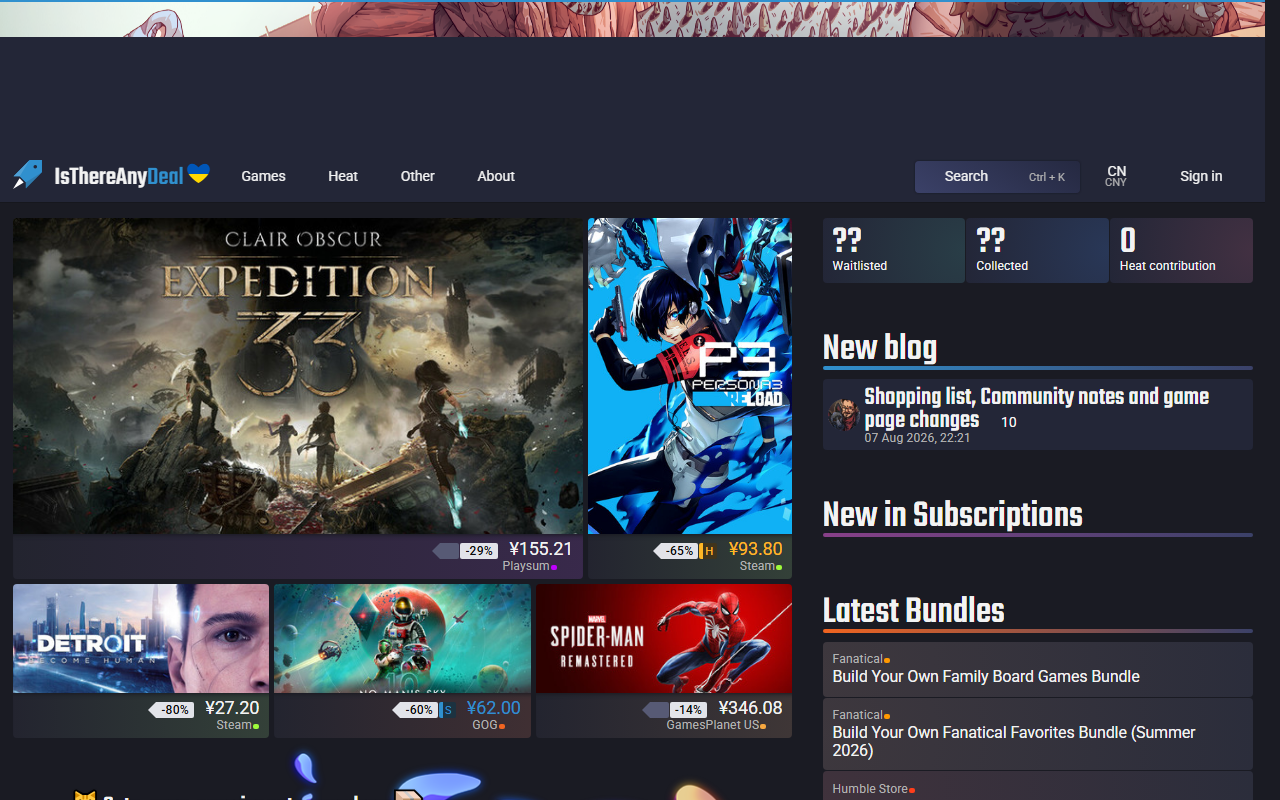1280x800 pixels.
Task: Click the blue S badge on No Man's Sky price
Action: tap(447, 710)
